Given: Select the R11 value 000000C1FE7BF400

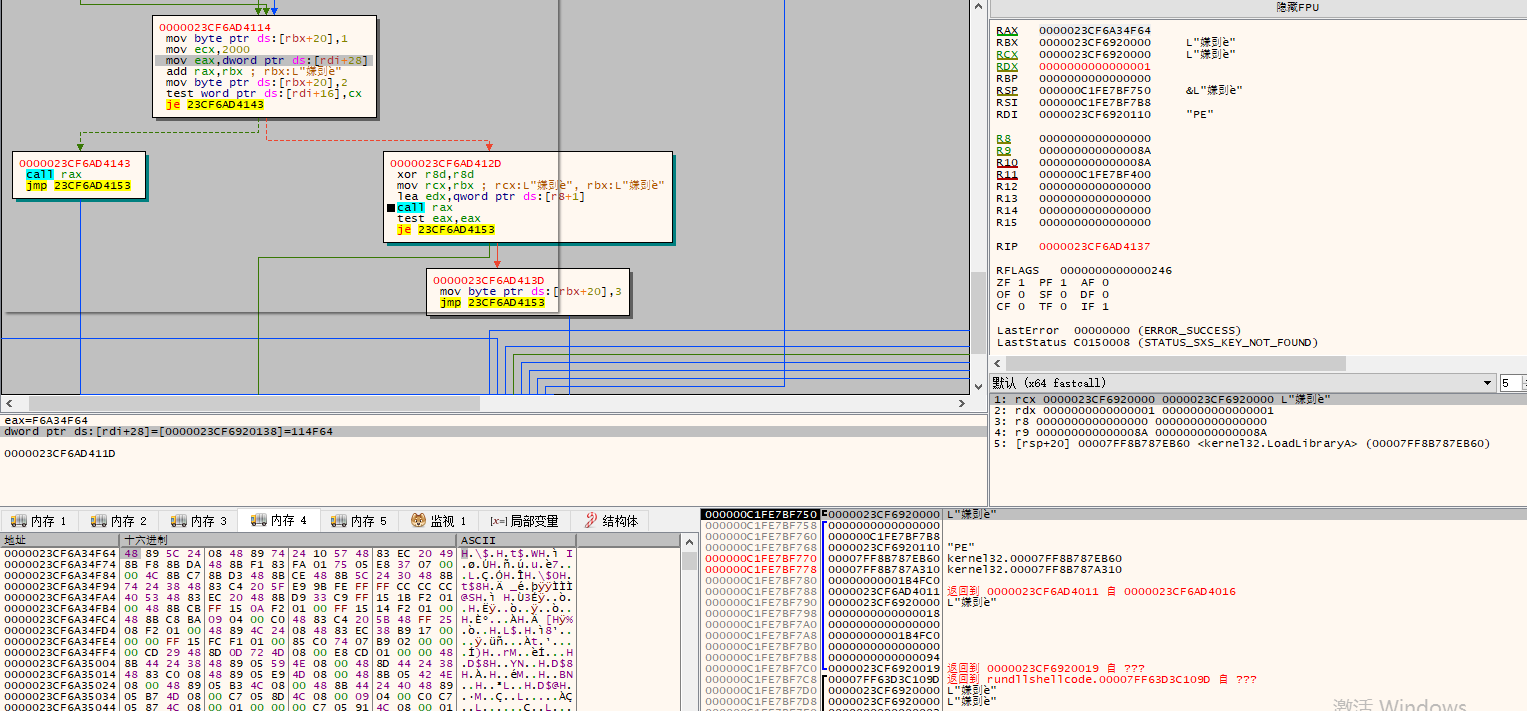Looking at the screenshot, I should (1094, 174).
